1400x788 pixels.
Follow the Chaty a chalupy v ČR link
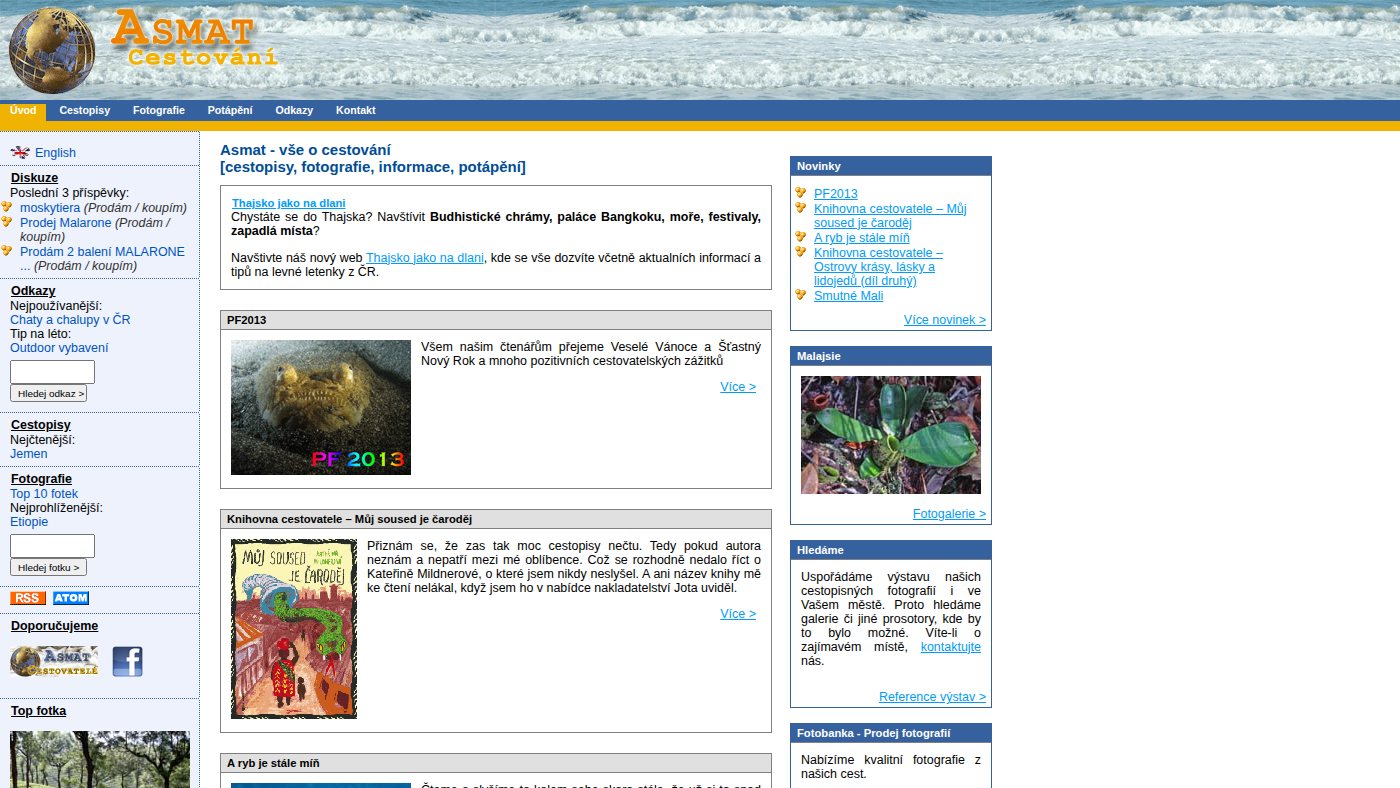(x=70, y=320)
